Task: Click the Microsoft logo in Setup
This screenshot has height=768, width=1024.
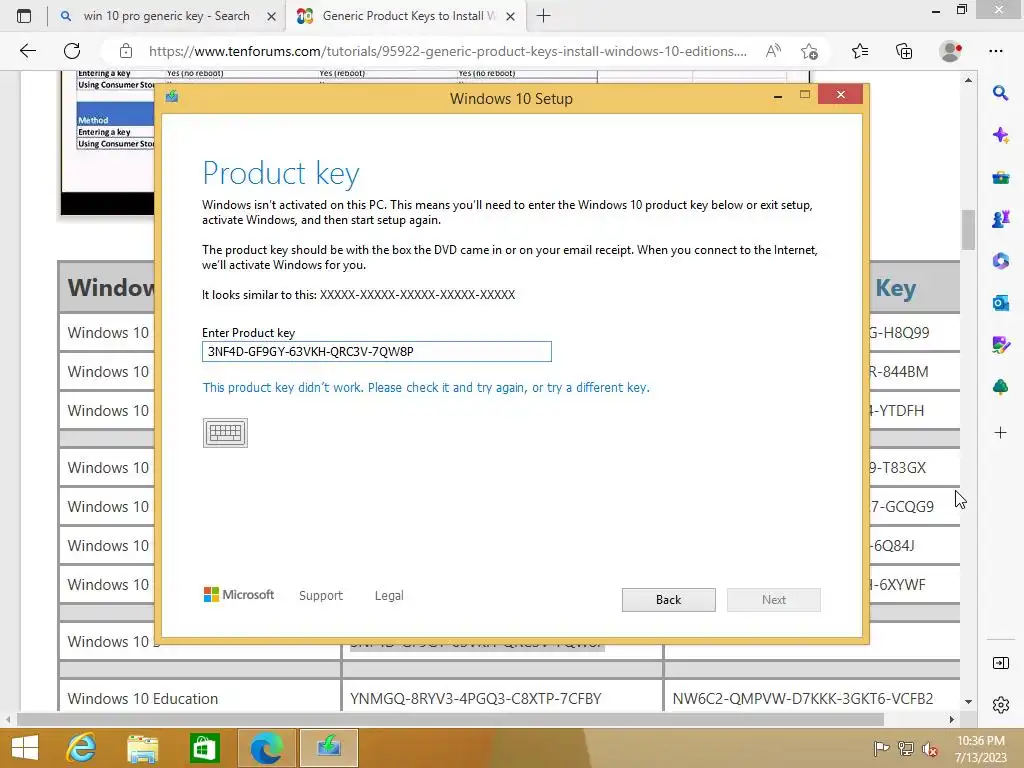Action: (239, 594)
